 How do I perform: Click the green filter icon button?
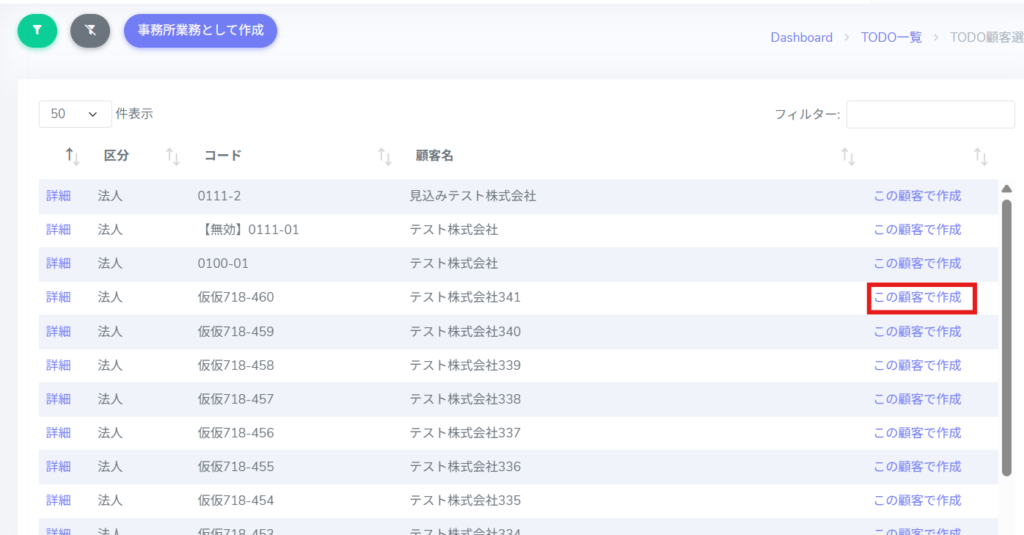point(38,31)
